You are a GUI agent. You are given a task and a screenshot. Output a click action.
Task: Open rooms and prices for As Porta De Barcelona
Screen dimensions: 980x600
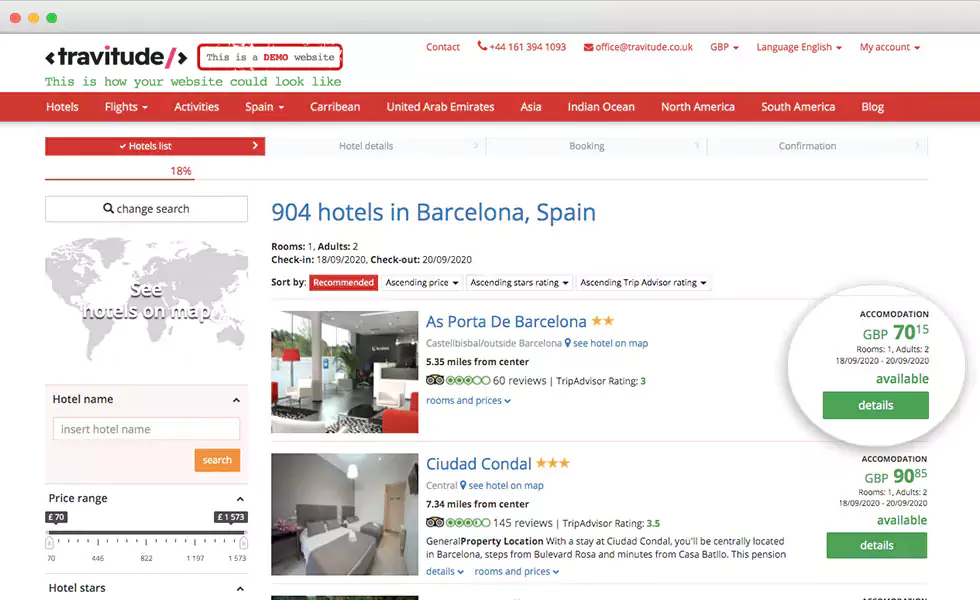point(468,400)
